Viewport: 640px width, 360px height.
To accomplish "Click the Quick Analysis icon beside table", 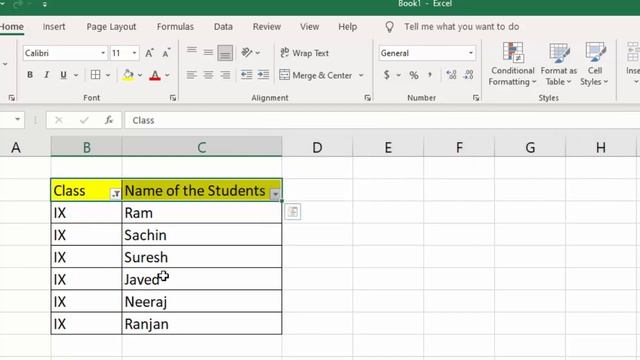I will tap(293, 212).
